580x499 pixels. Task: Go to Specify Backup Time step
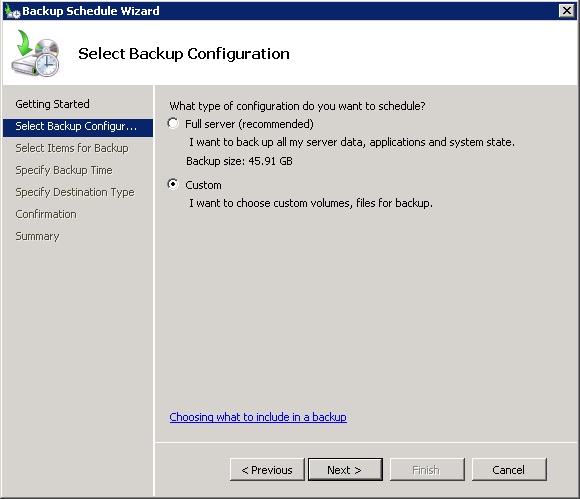click(x=64, y=170)
